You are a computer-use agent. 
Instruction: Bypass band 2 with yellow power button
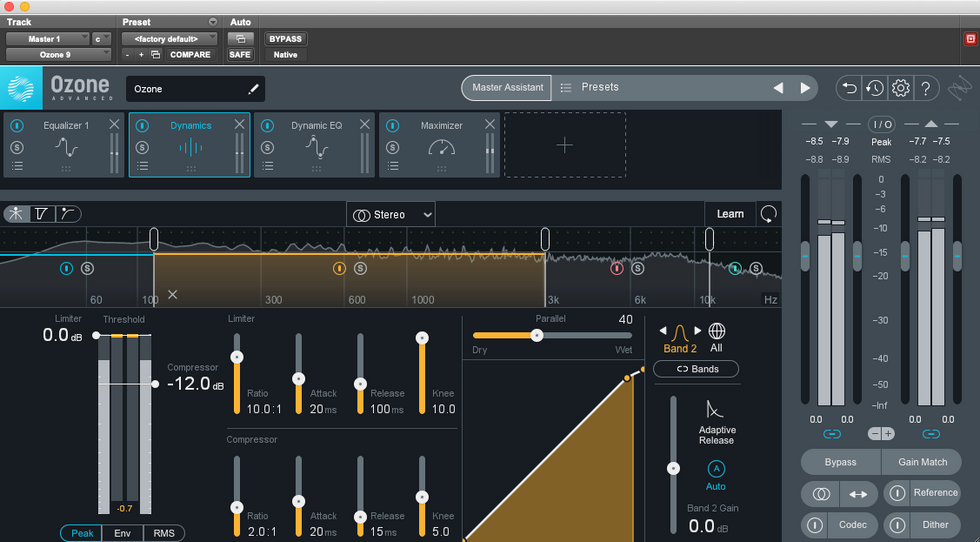(x=339, y=268)
